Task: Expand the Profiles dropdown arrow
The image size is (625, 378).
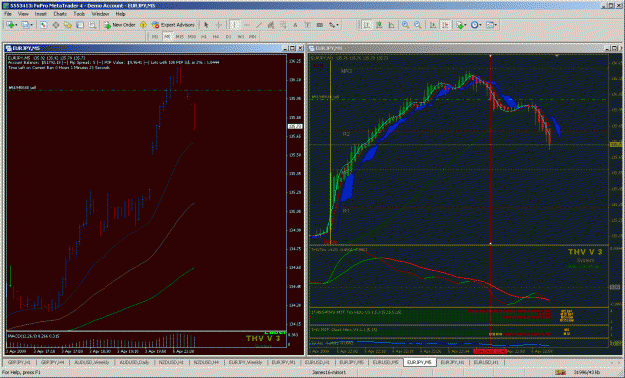Action: (32, 25)
